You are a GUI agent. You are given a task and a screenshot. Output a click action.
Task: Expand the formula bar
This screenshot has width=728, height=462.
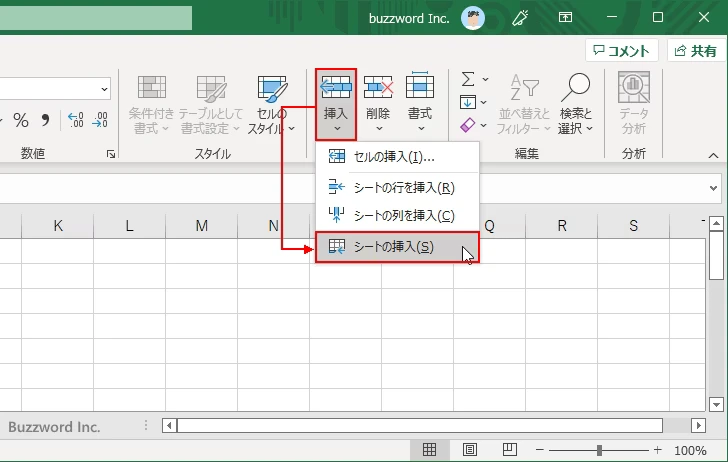click(x=714, y=188)
